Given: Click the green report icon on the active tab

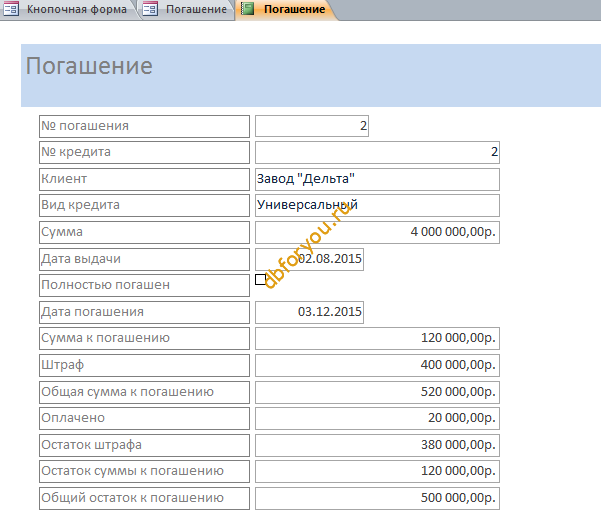Looking at the screenshot, I should coord(247,9).
